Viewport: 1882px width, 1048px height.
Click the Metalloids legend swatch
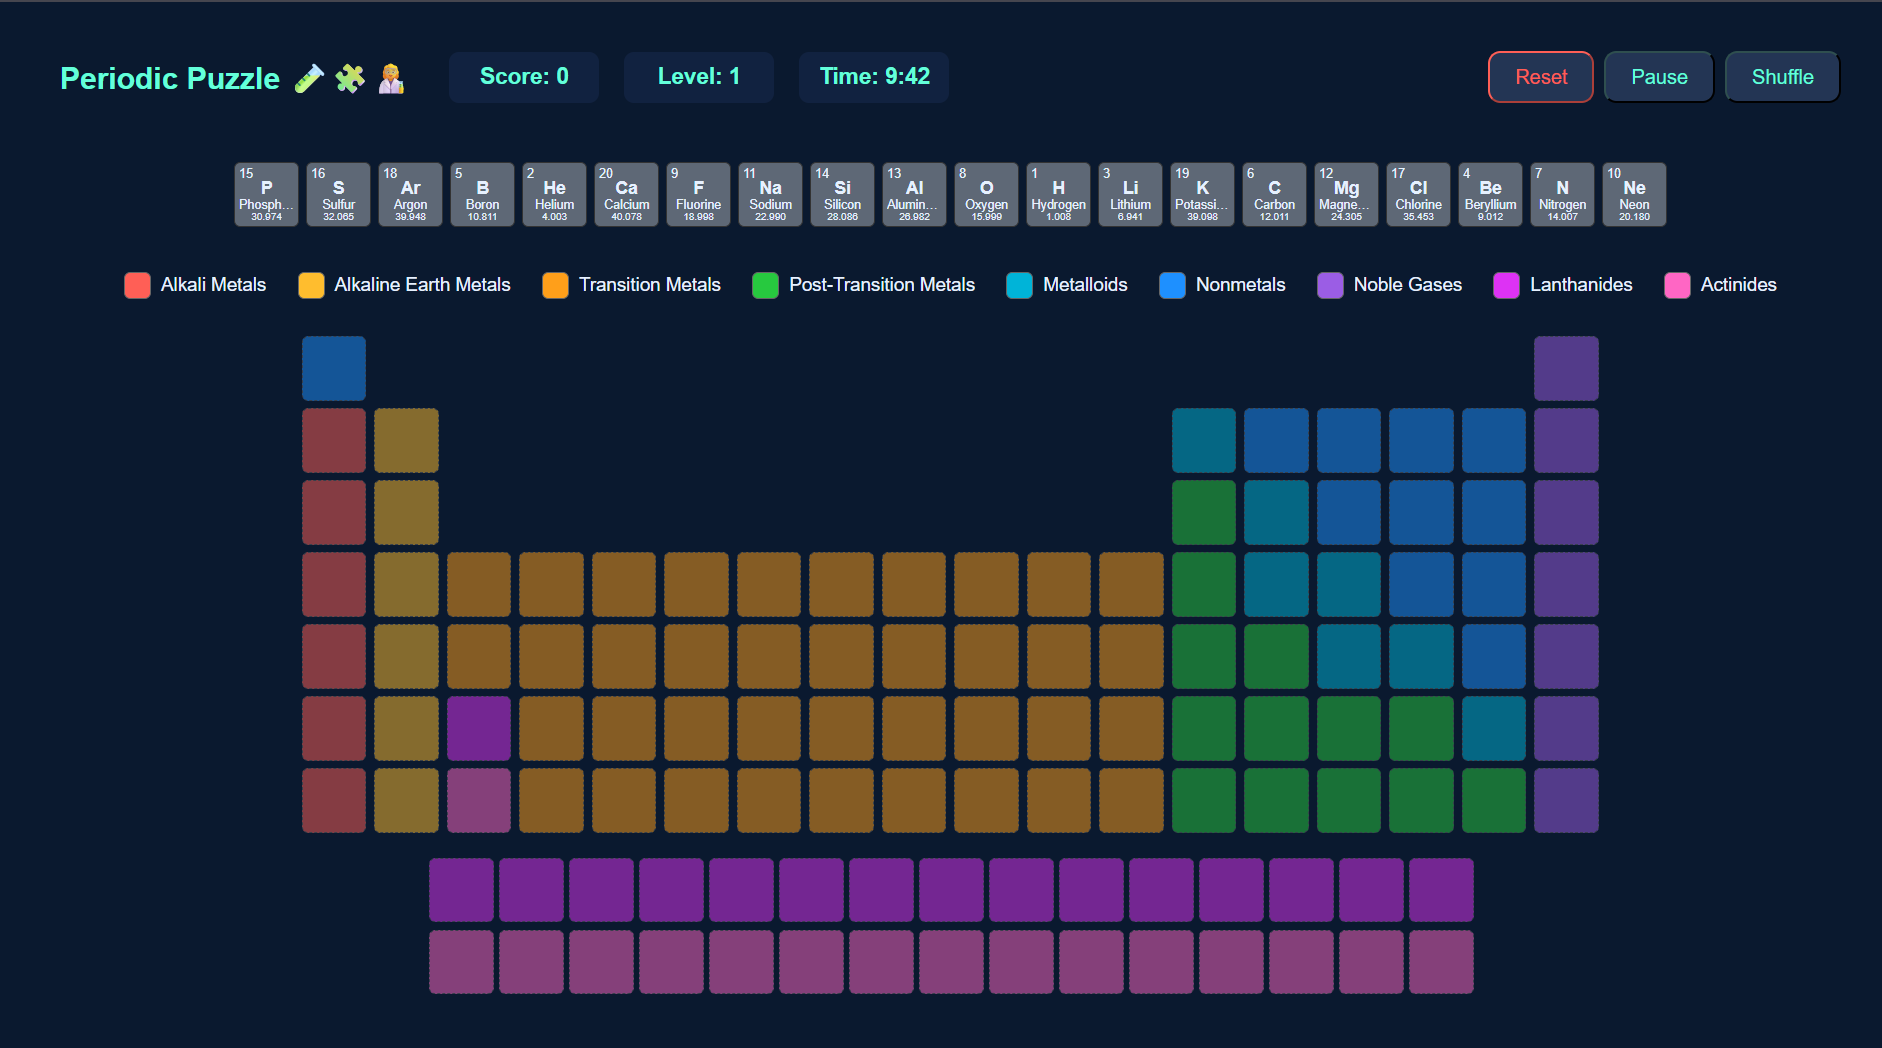coord(1019,285)
